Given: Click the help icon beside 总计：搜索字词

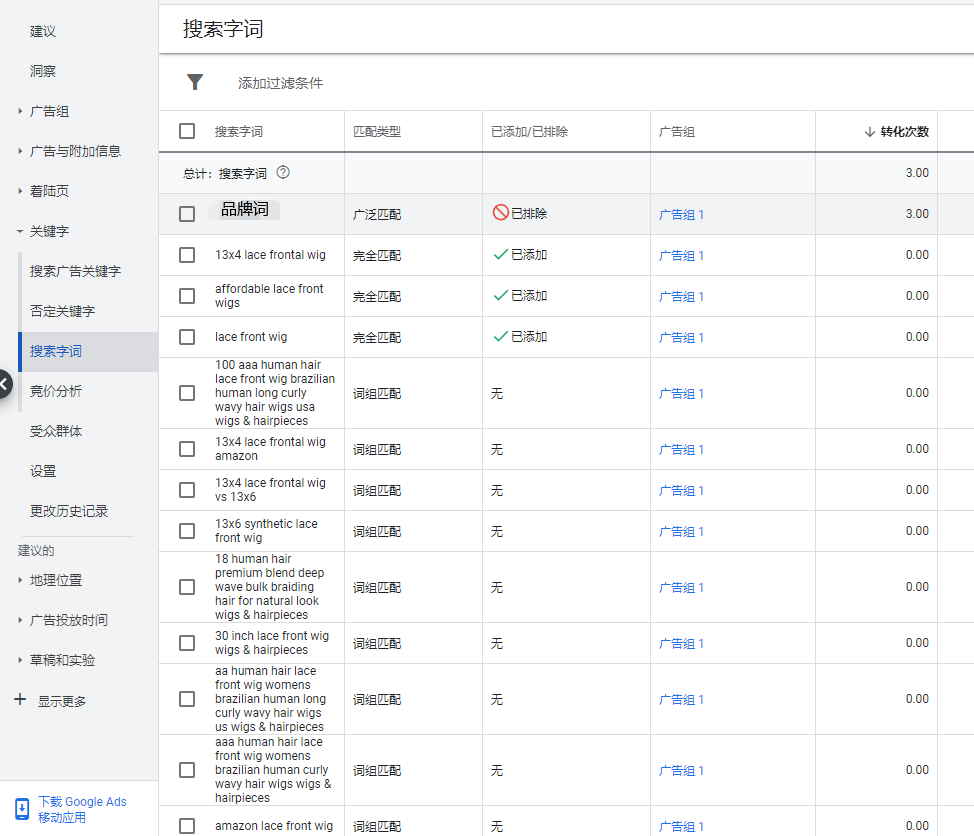Looking at the screenshot, I should (x=284, y=172).
